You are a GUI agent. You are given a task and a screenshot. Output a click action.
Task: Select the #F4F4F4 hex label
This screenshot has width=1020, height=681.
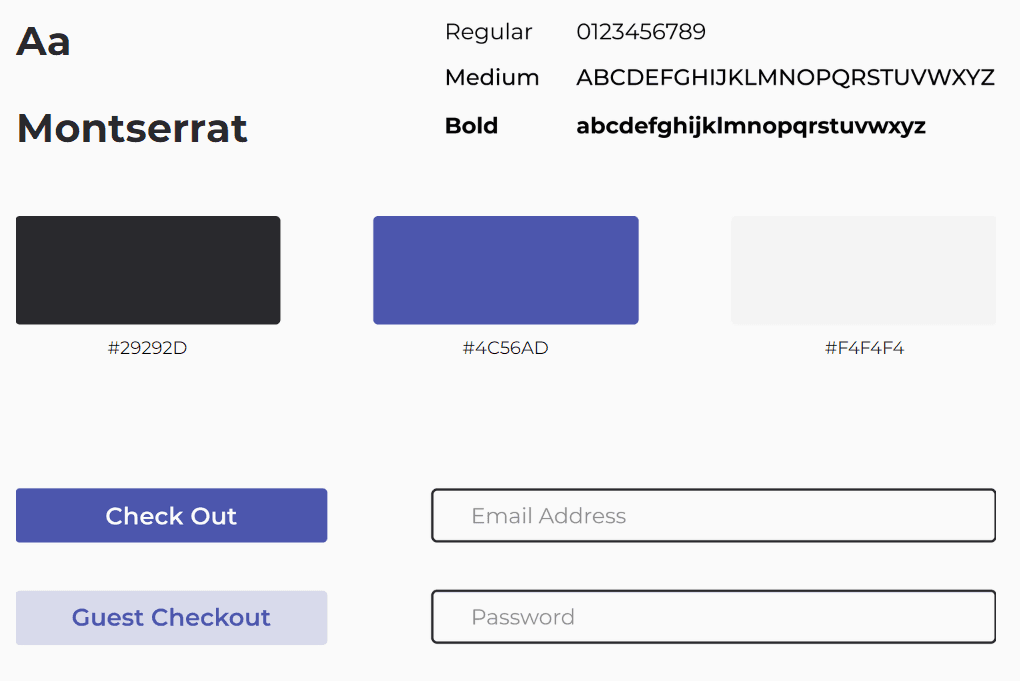tap(865, 348)
